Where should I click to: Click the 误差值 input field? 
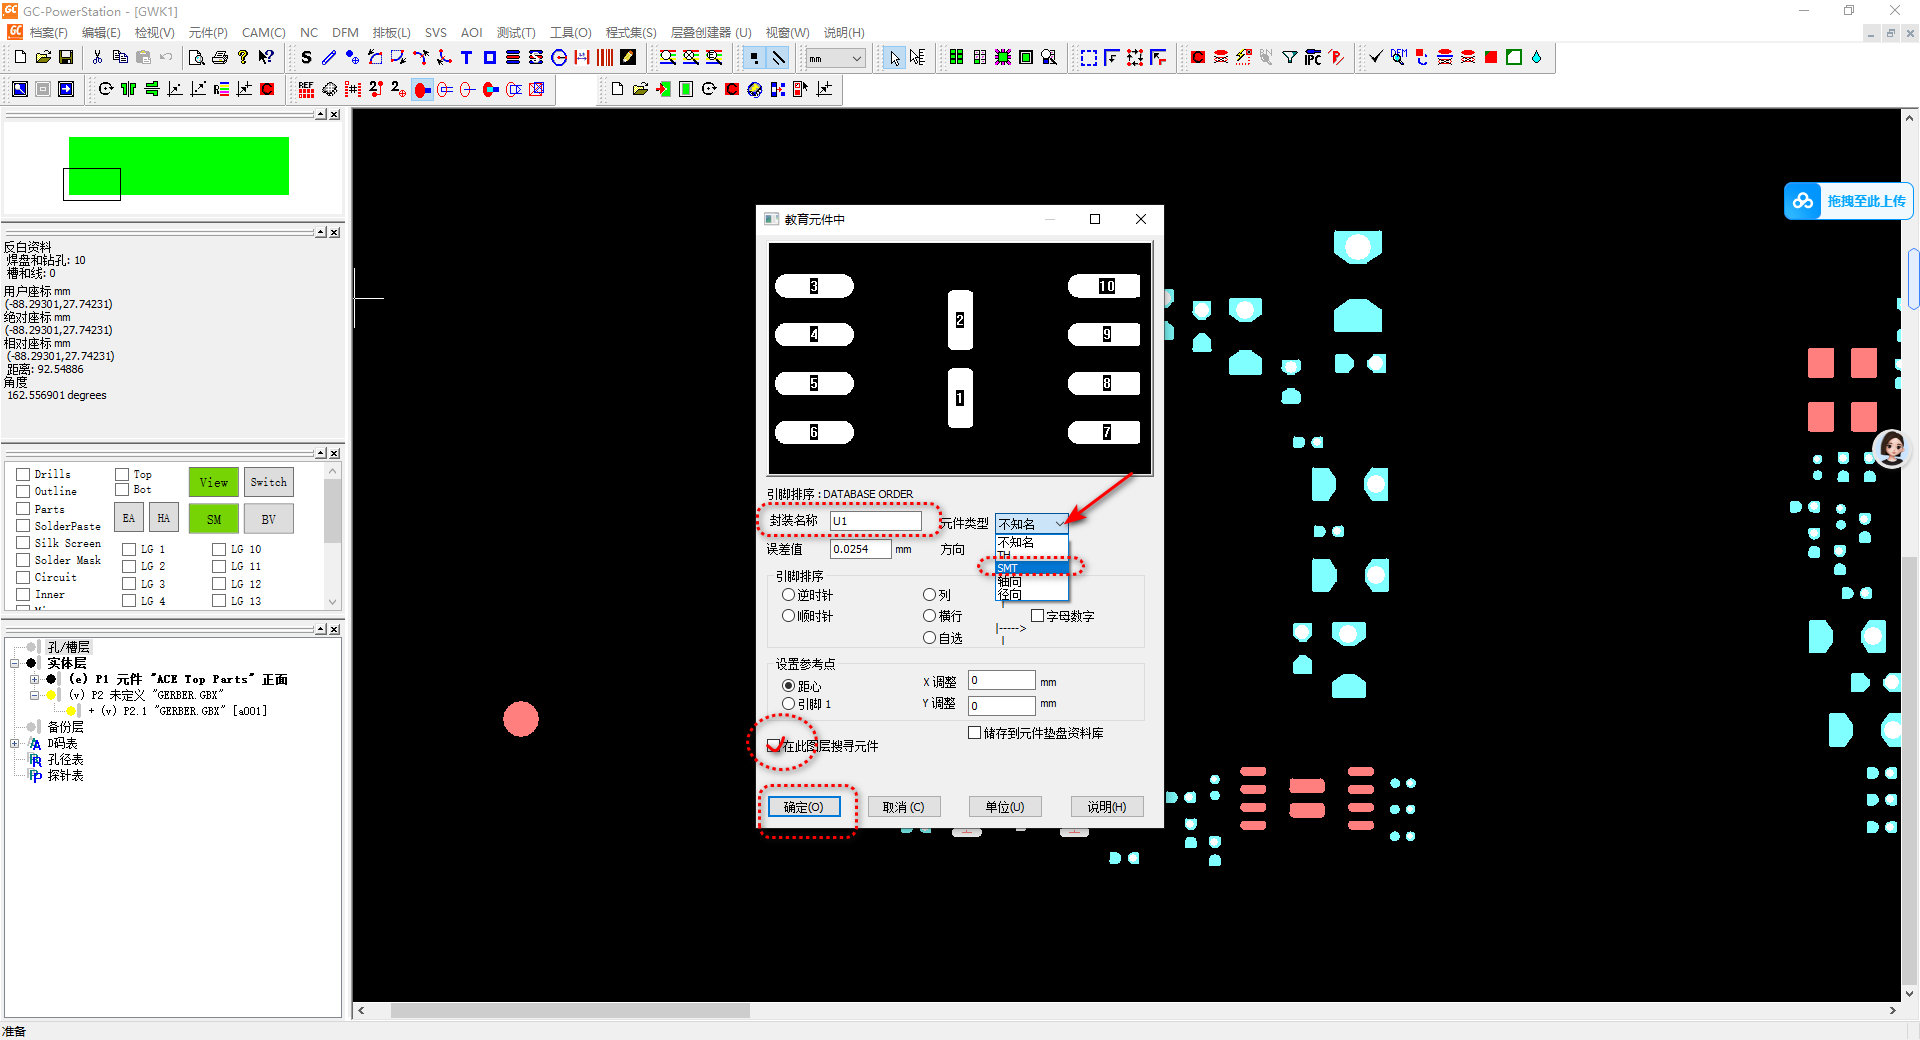[x=860, y=549]
